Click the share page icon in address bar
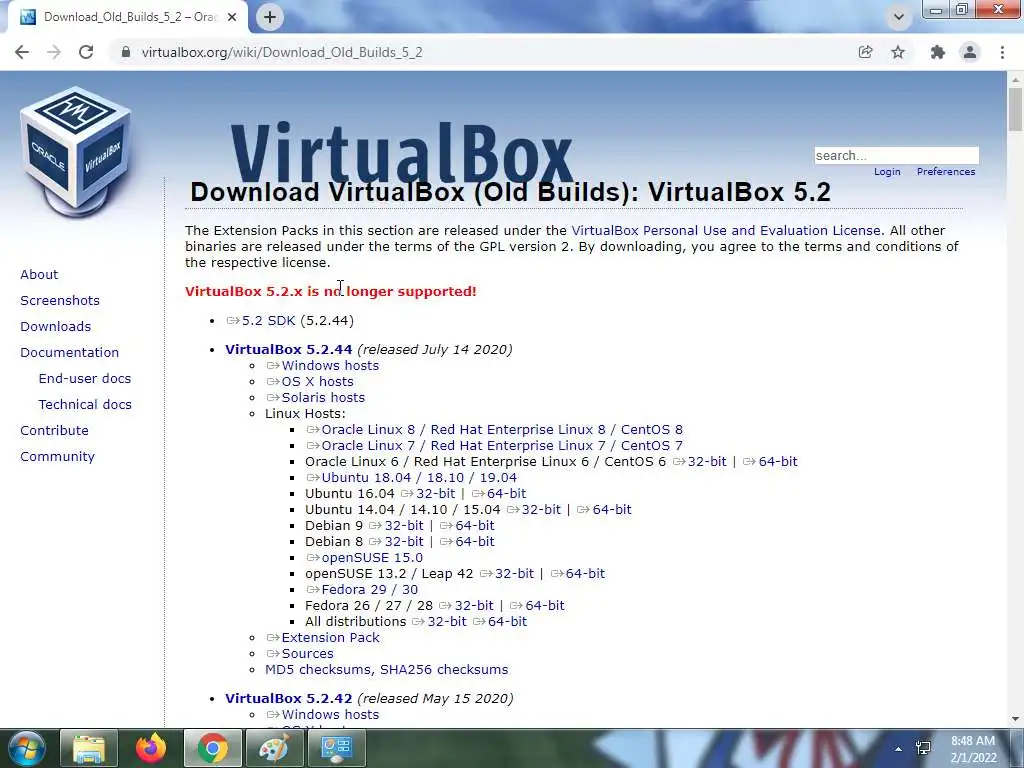The width and height of the screenshot is (1024, 768). [865, 52]
